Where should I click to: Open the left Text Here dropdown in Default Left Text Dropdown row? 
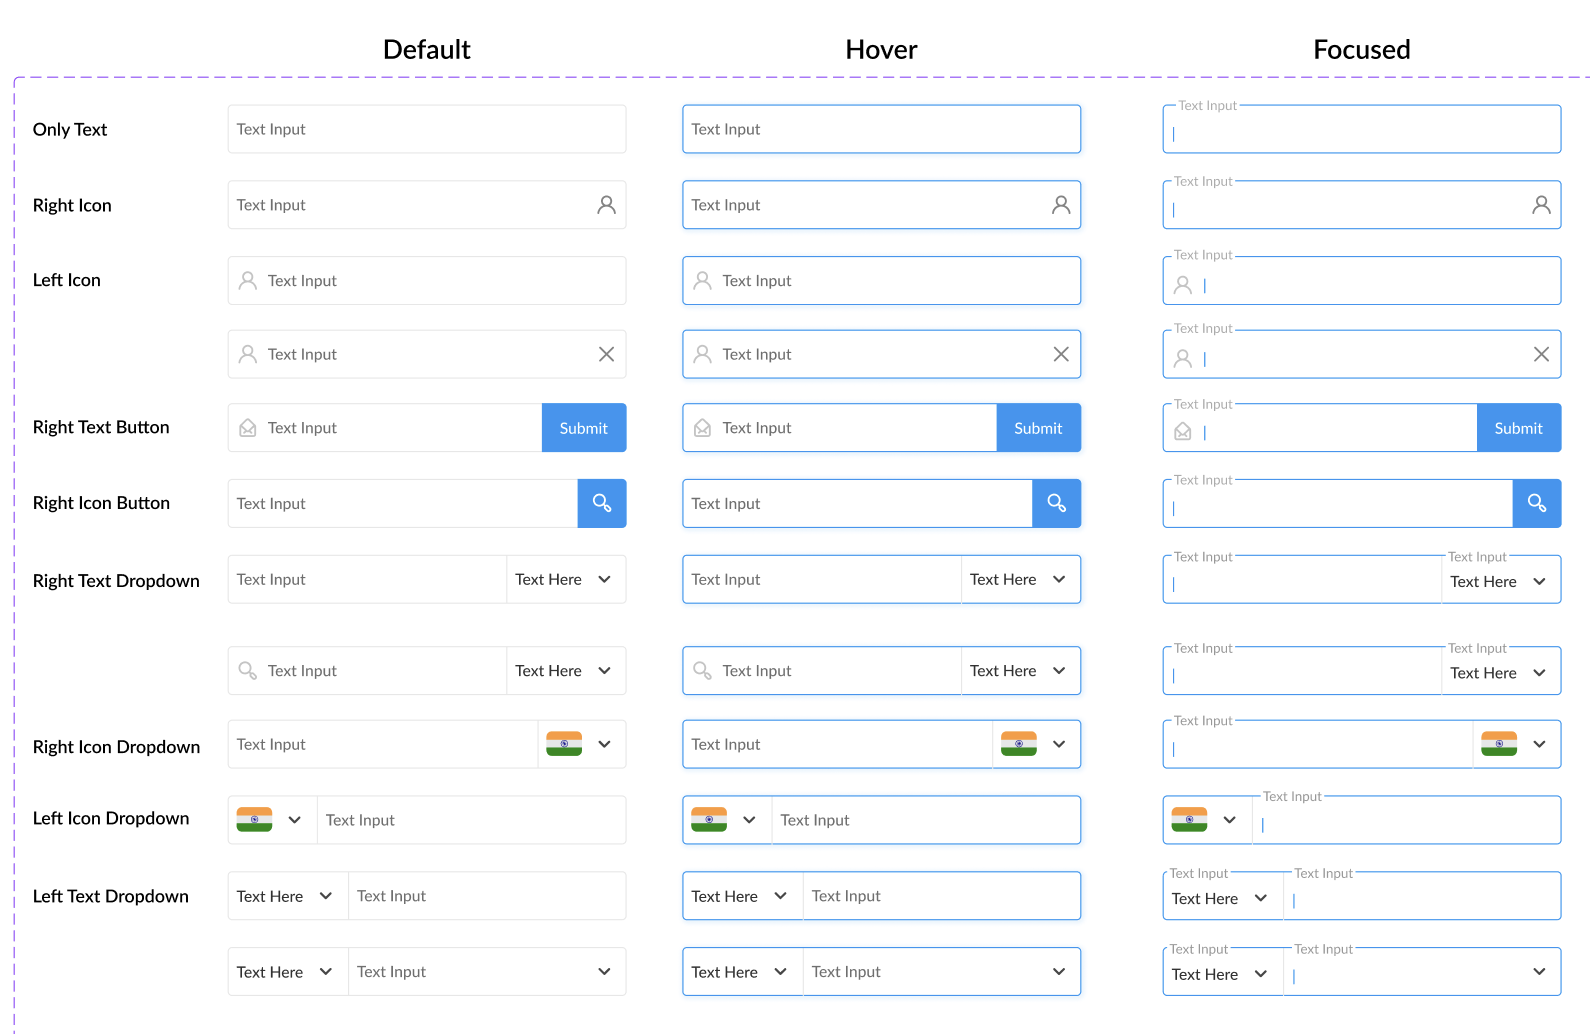(x=288, y=896)
